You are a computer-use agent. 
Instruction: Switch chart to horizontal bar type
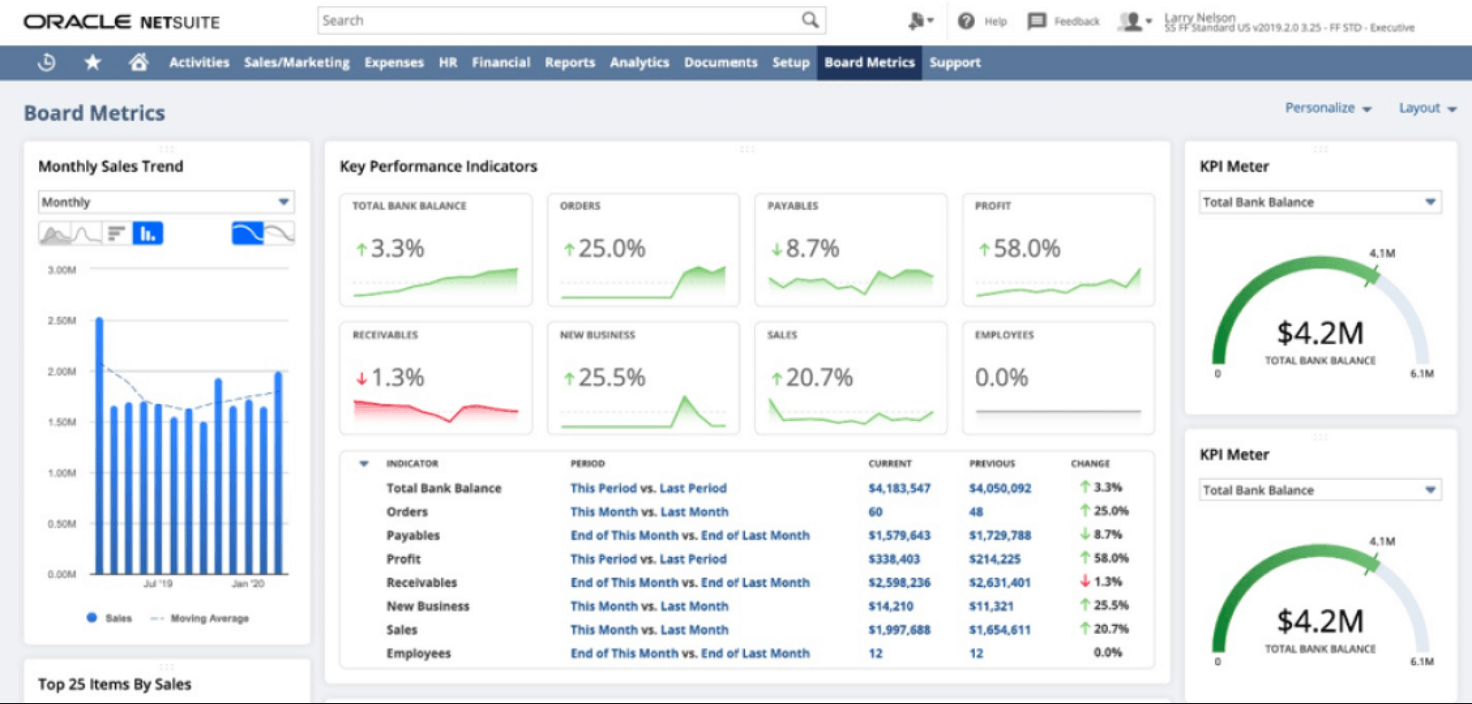[x=117, y=234]
